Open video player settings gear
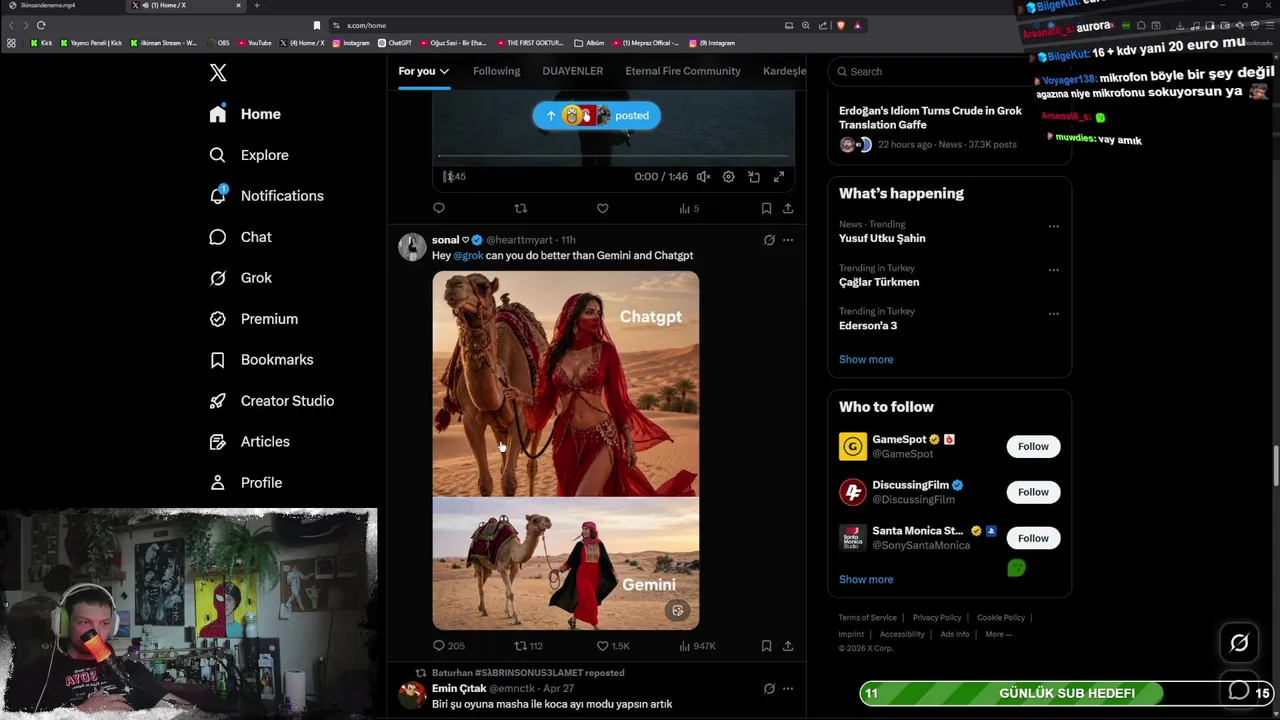This screenshot has height=720, width=1280. coord(729,177)
